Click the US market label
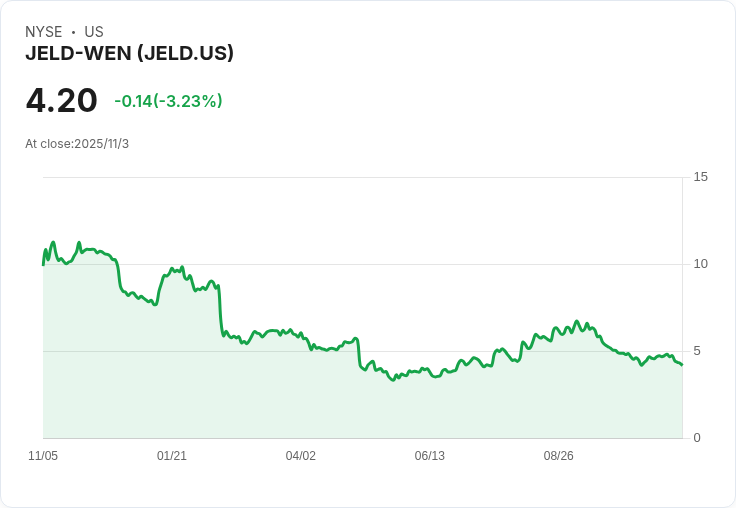This screenshot has height=508, width=736. [94, 32]
